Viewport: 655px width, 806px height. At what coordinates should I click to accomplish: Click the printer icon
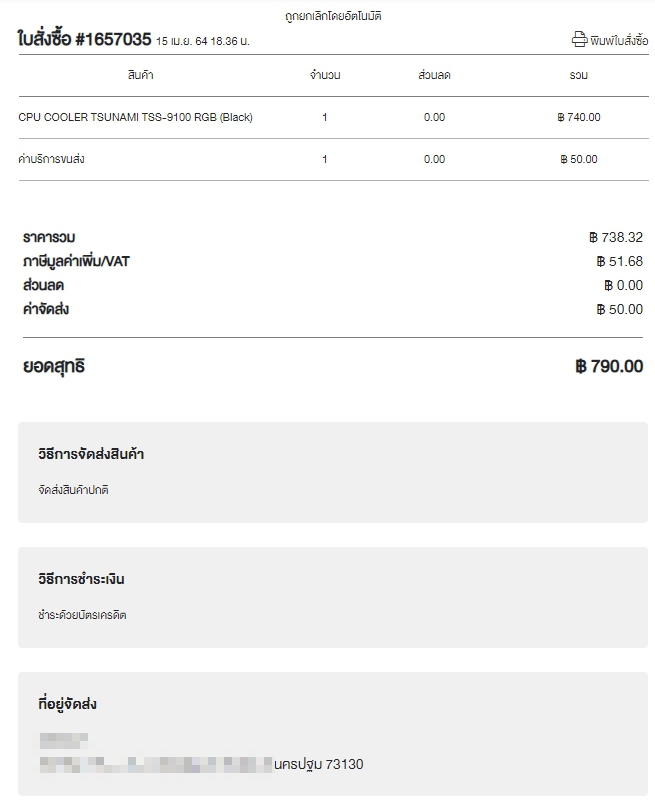pyautogui.click(x=579, y=40)
